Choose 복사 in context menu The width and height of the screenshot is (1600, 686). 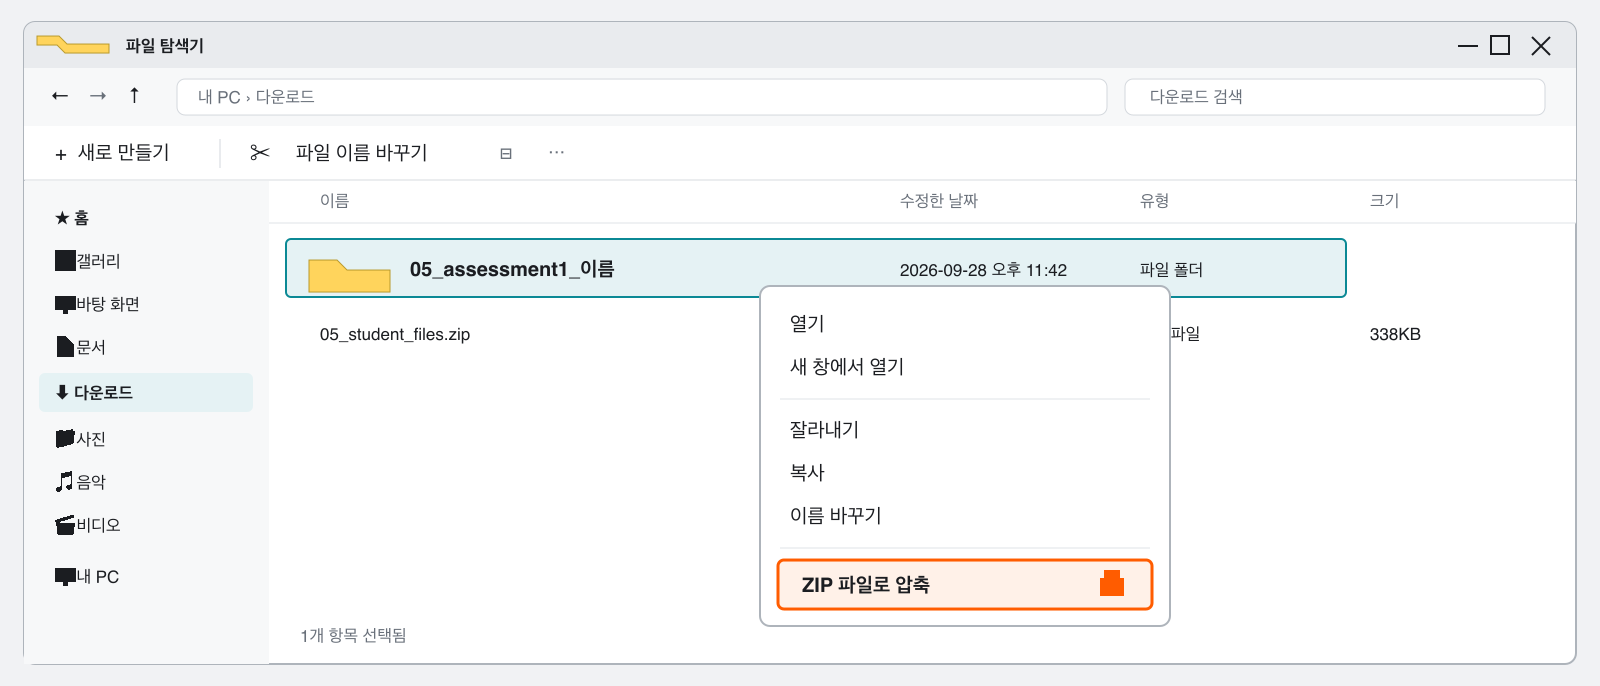(x=807, y=472)
